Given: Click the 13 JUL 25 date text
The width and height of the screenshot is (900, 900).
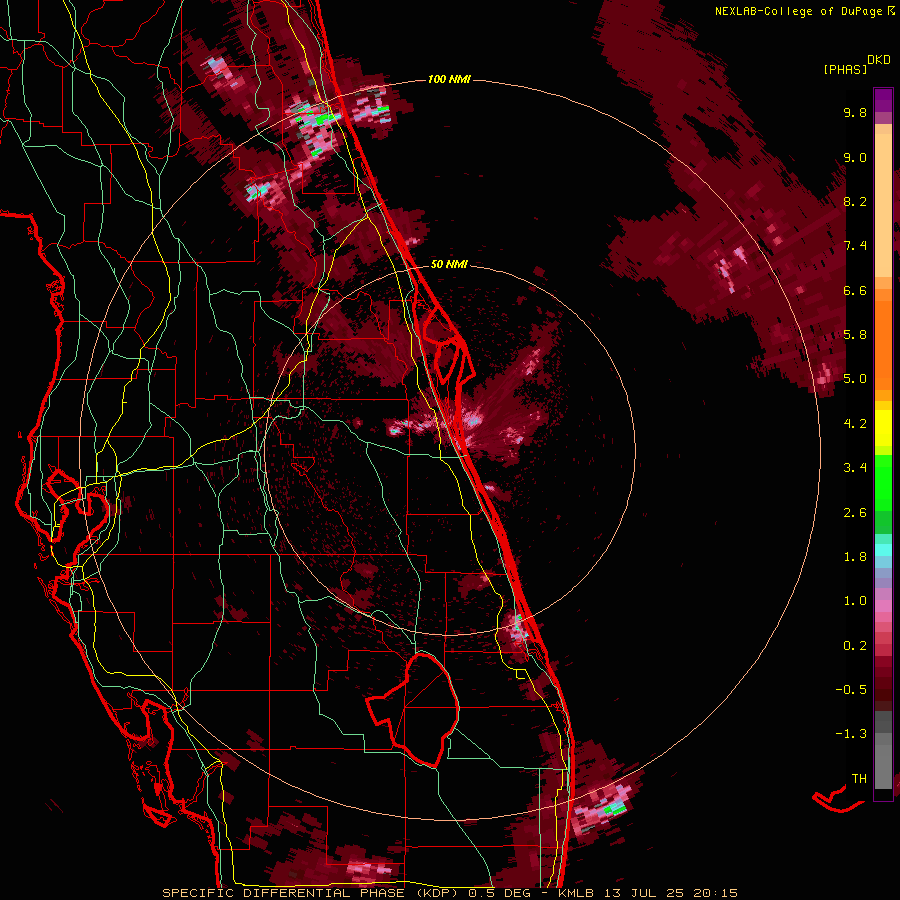Looking at the screenshot, I should click(x=645, y=893).
